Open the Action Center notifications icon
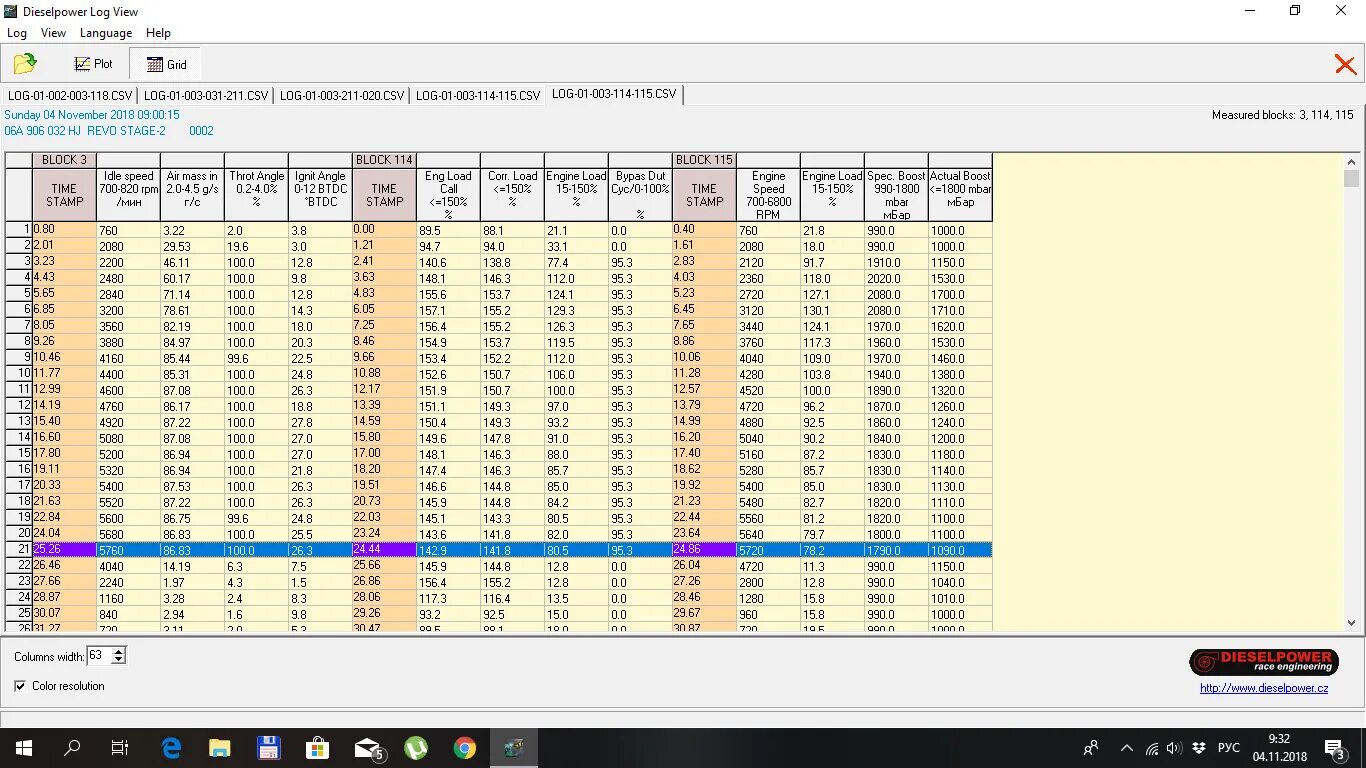This screenshot has width=1366, height=768. coord(1334,748)
